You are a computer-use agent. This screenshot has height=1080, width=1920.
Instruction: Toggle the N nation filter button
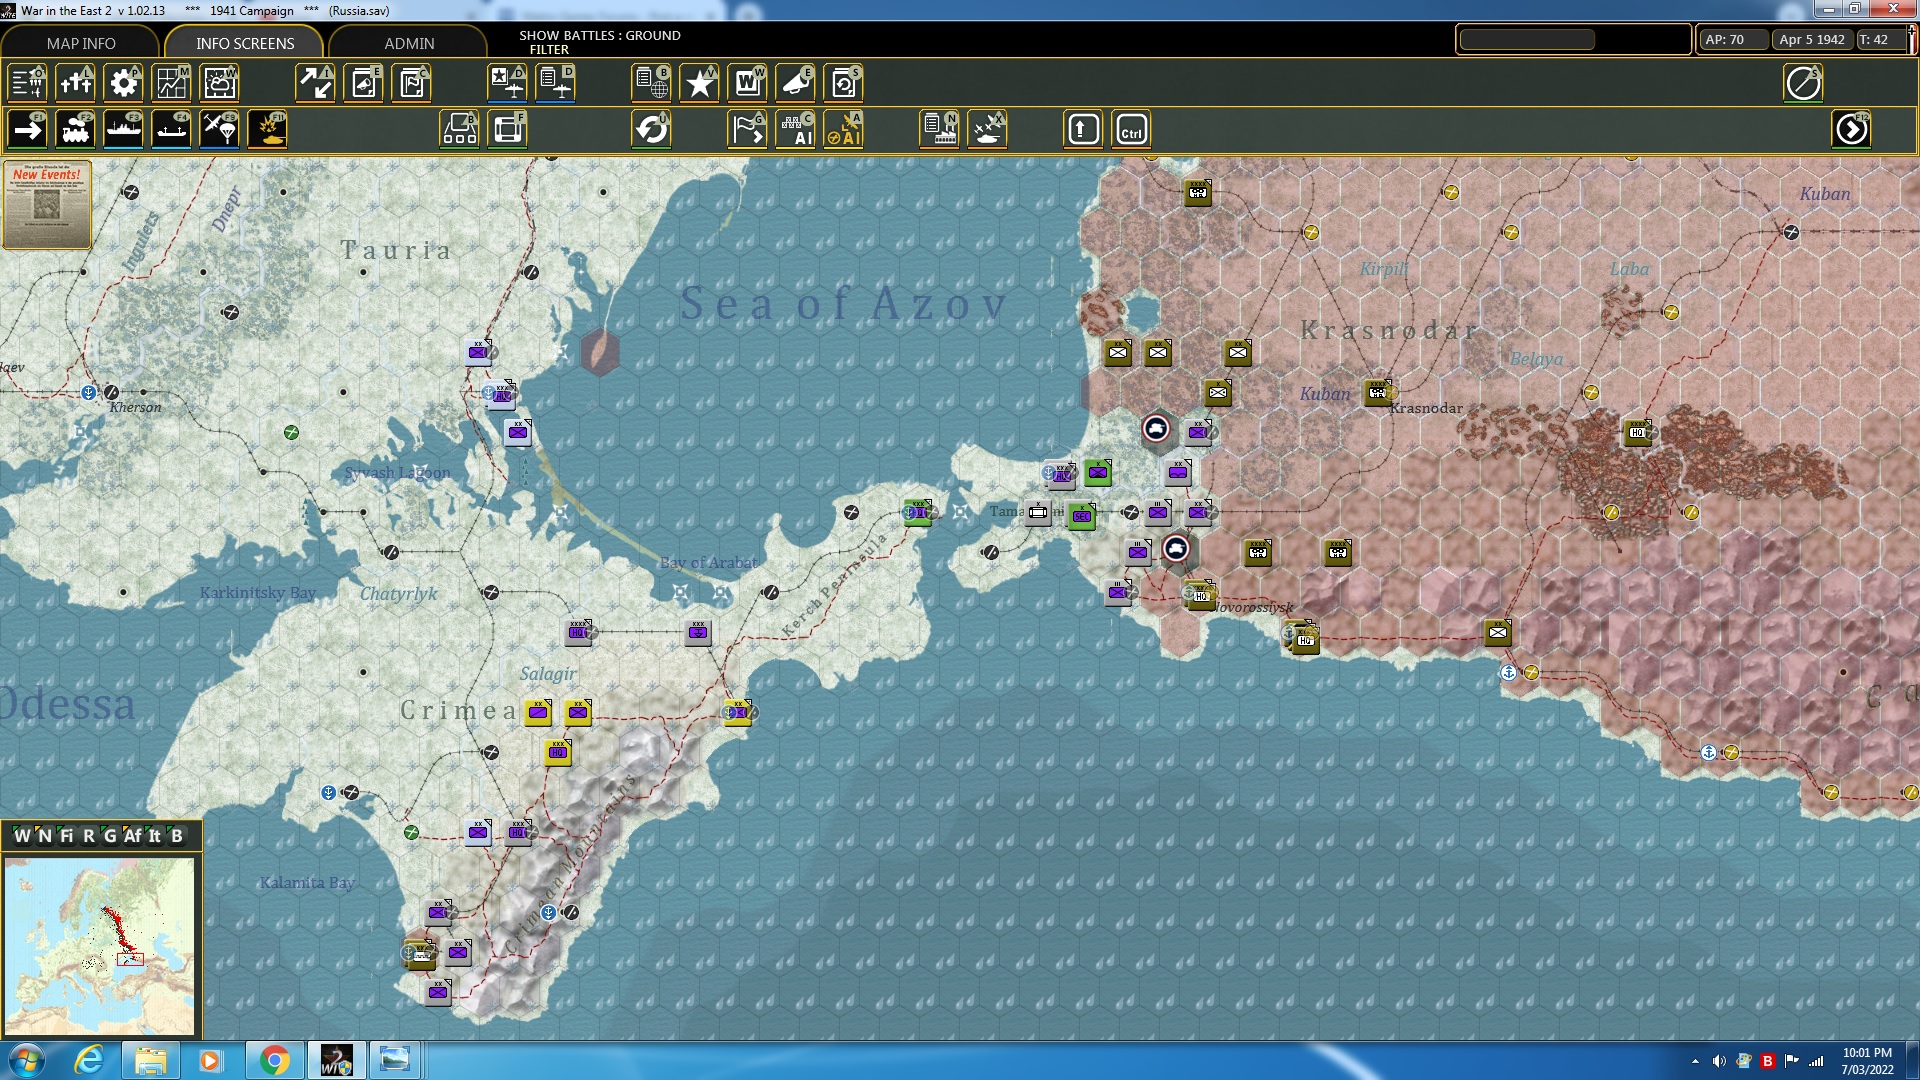pos(44,836)
